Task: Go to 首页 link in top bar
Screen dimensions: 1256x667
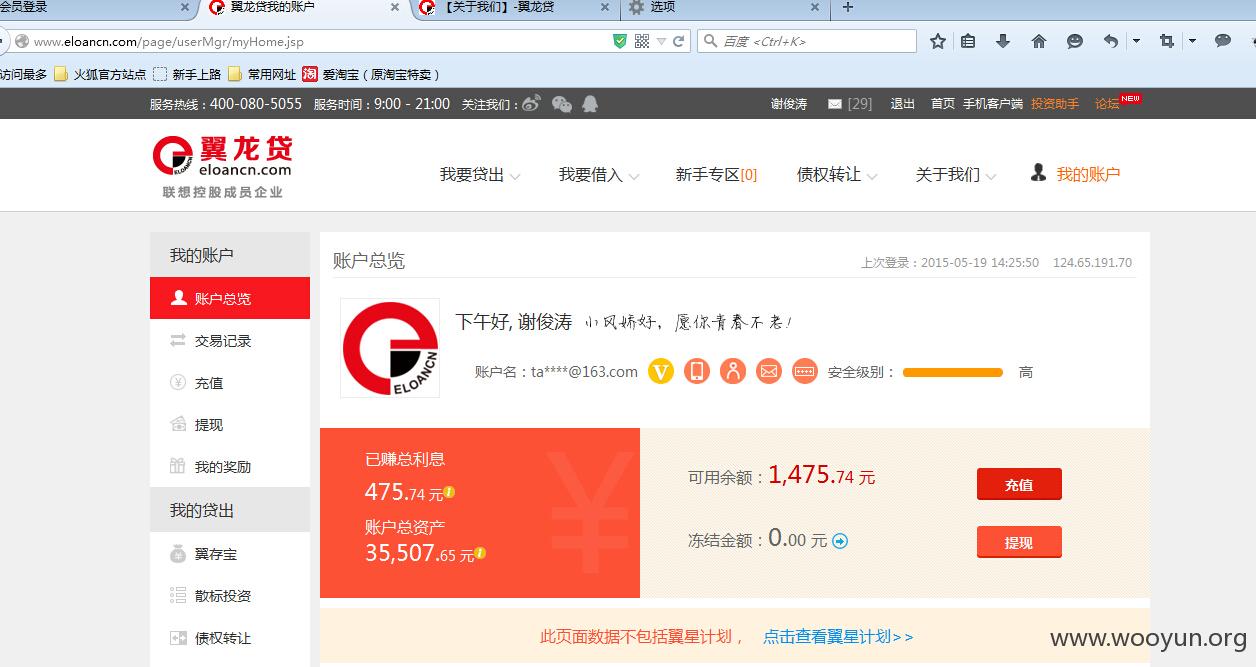Action: point(943,104)
